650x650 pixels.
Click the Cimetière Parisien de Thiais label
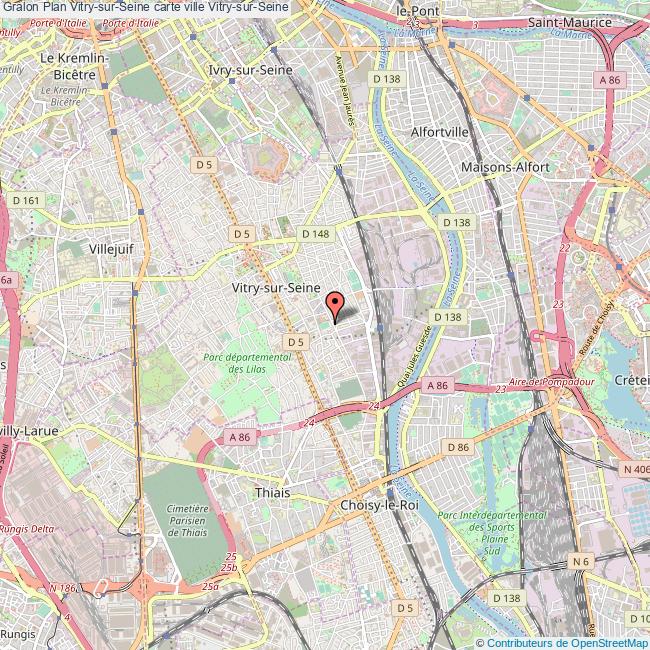tap(182, 521)
